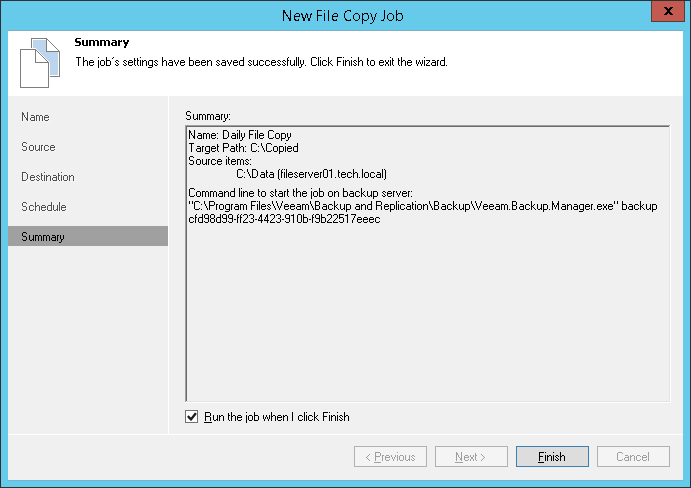Viewport: 691px width, 488px height.
Task: Go to the Name wizard step
Action: [x=36, y=117]
